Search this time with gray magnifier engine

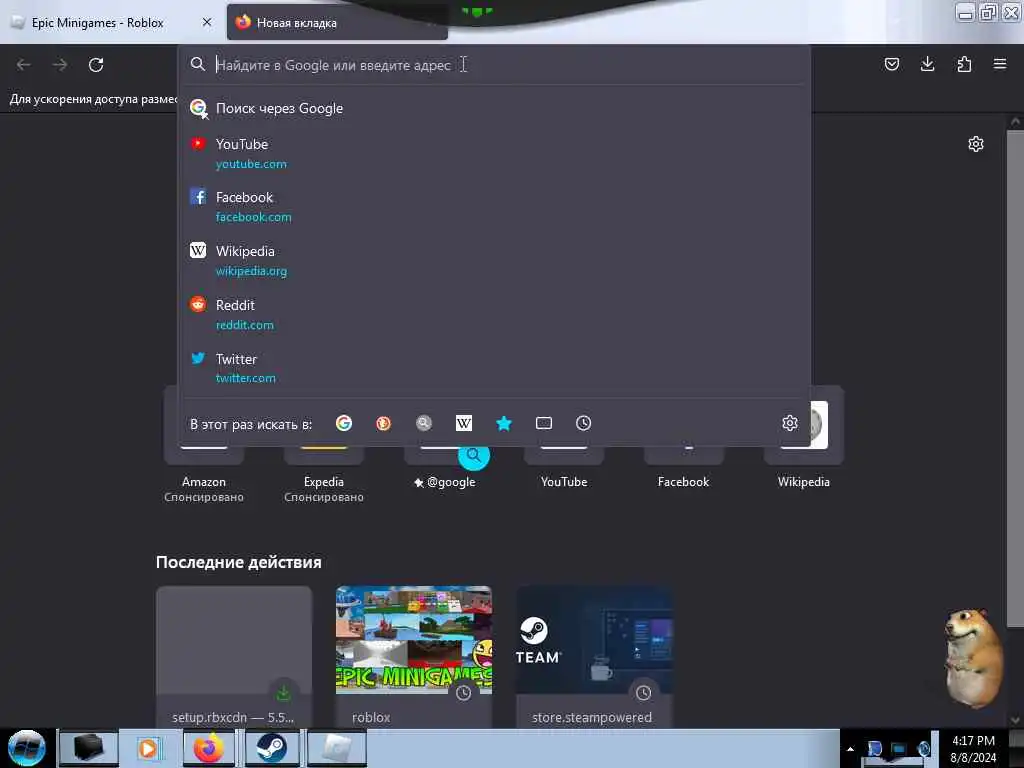424,423
